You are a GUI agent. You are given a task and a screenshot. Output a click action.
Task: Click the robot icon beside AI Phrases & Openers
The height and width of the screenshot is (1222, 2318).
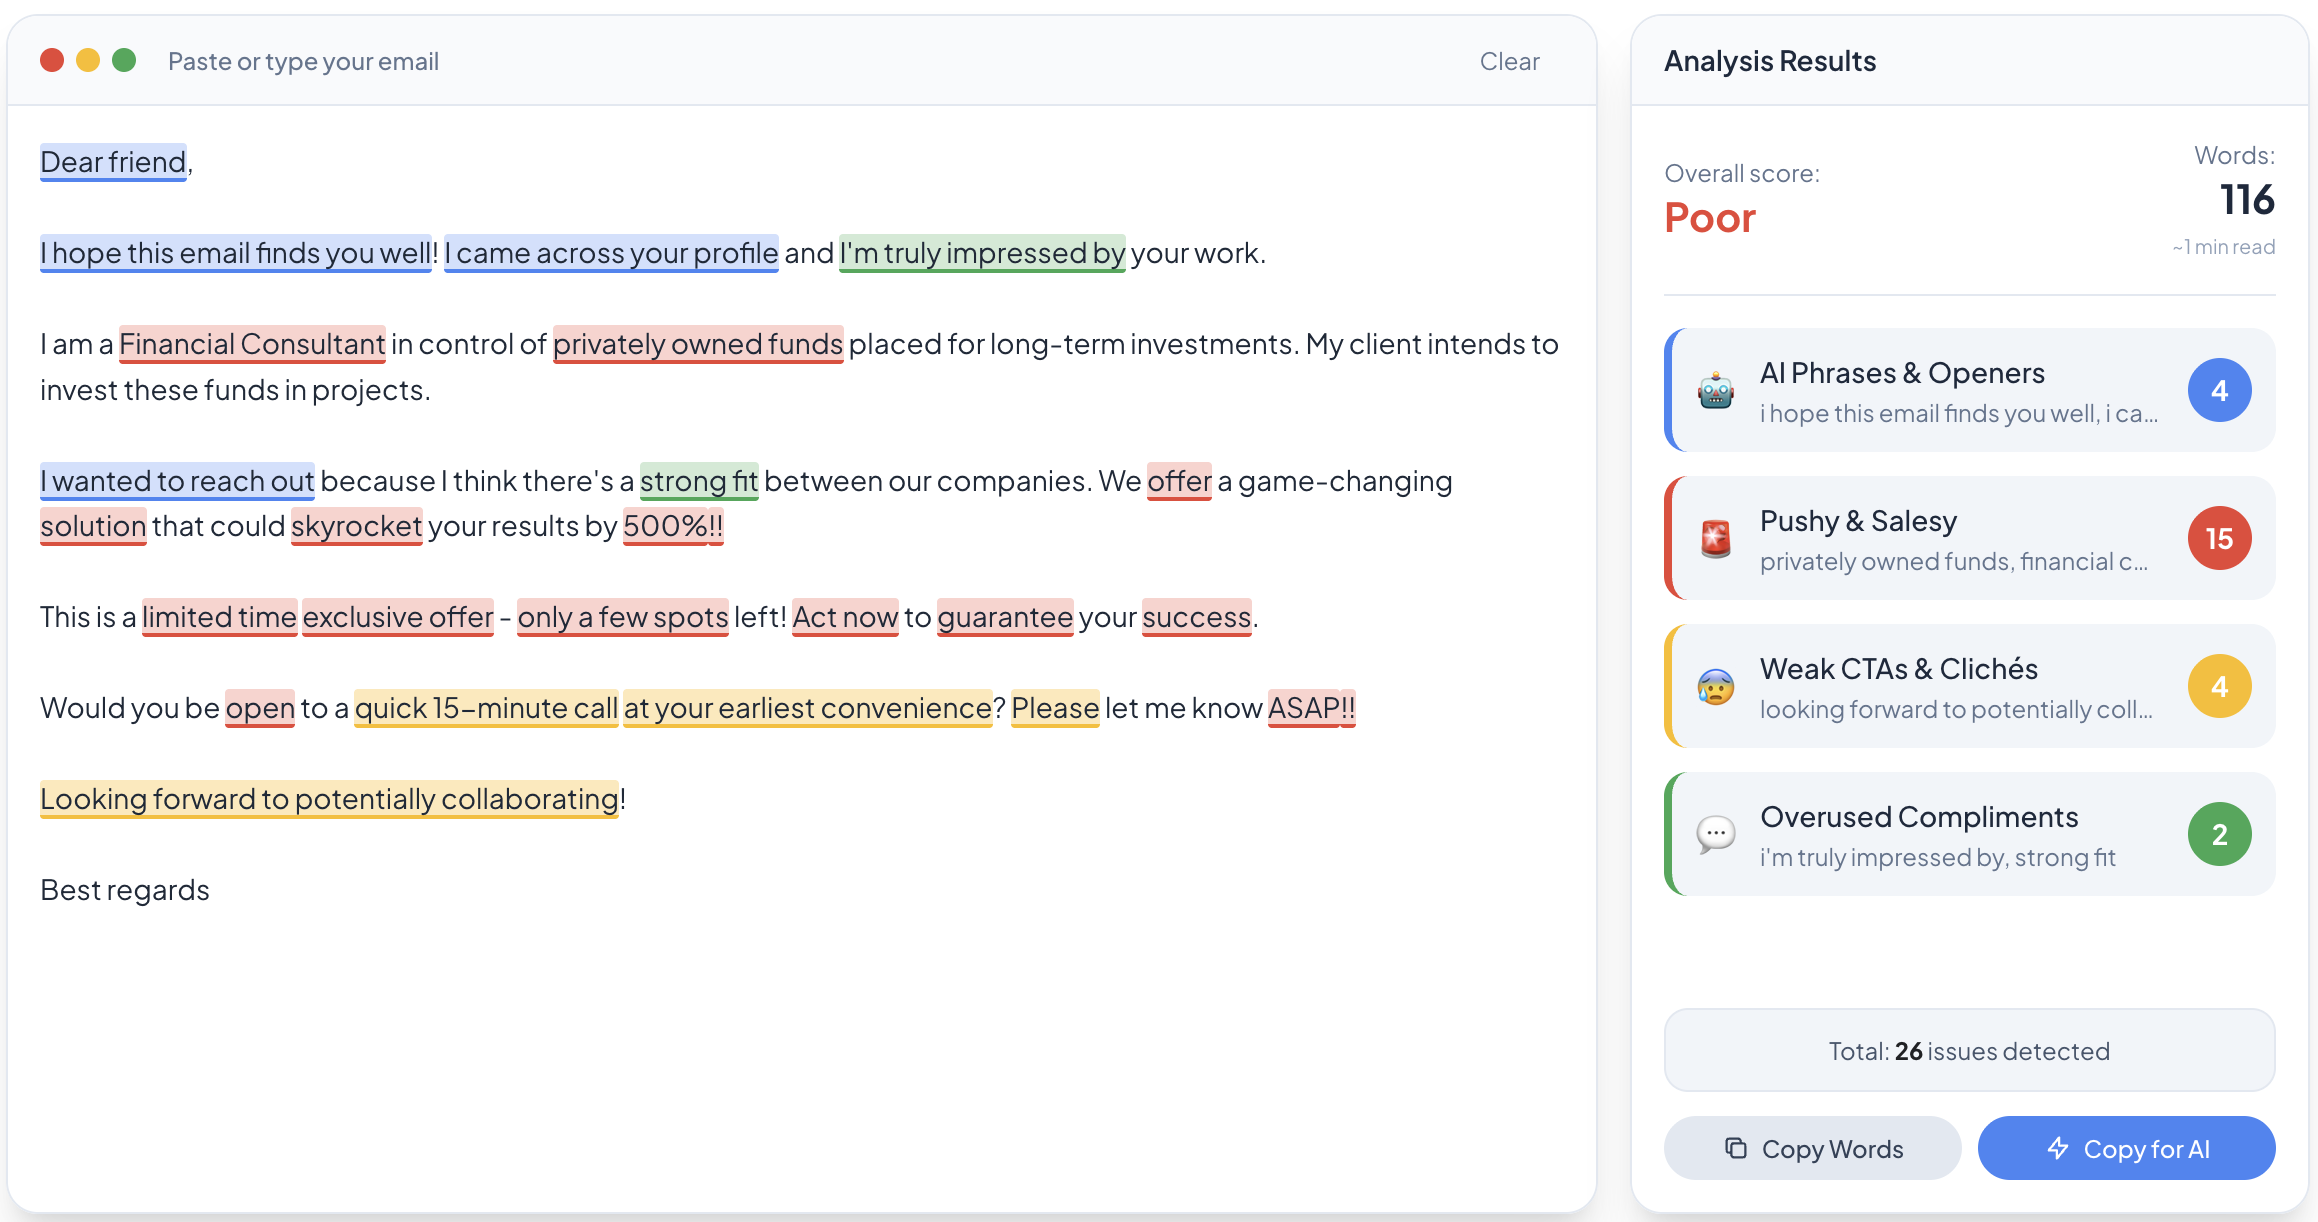(x=1716, y=390)
